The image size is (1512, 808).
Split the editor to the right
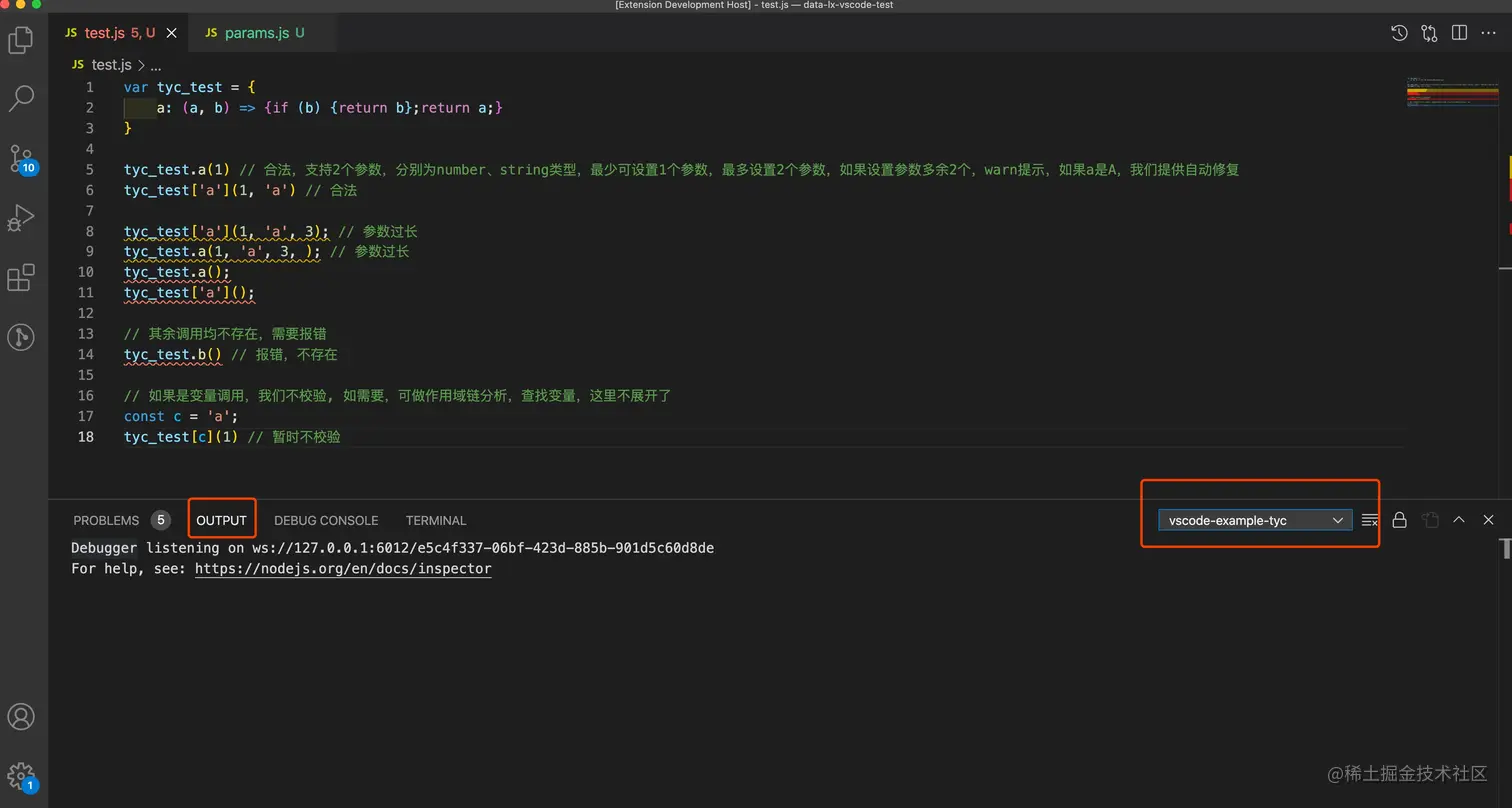click(x=1459, y=33)
